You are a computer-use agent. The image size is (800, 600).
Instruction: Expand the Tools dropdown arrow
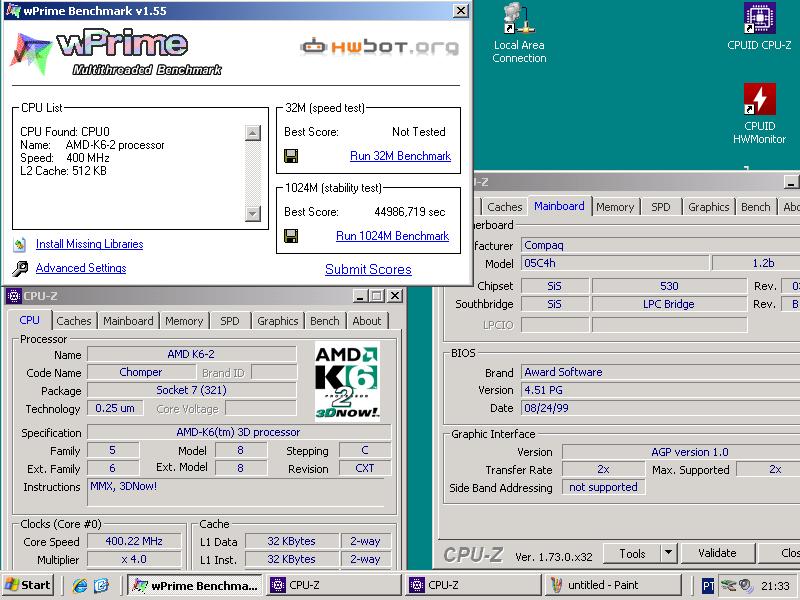(x=668, y=553)
